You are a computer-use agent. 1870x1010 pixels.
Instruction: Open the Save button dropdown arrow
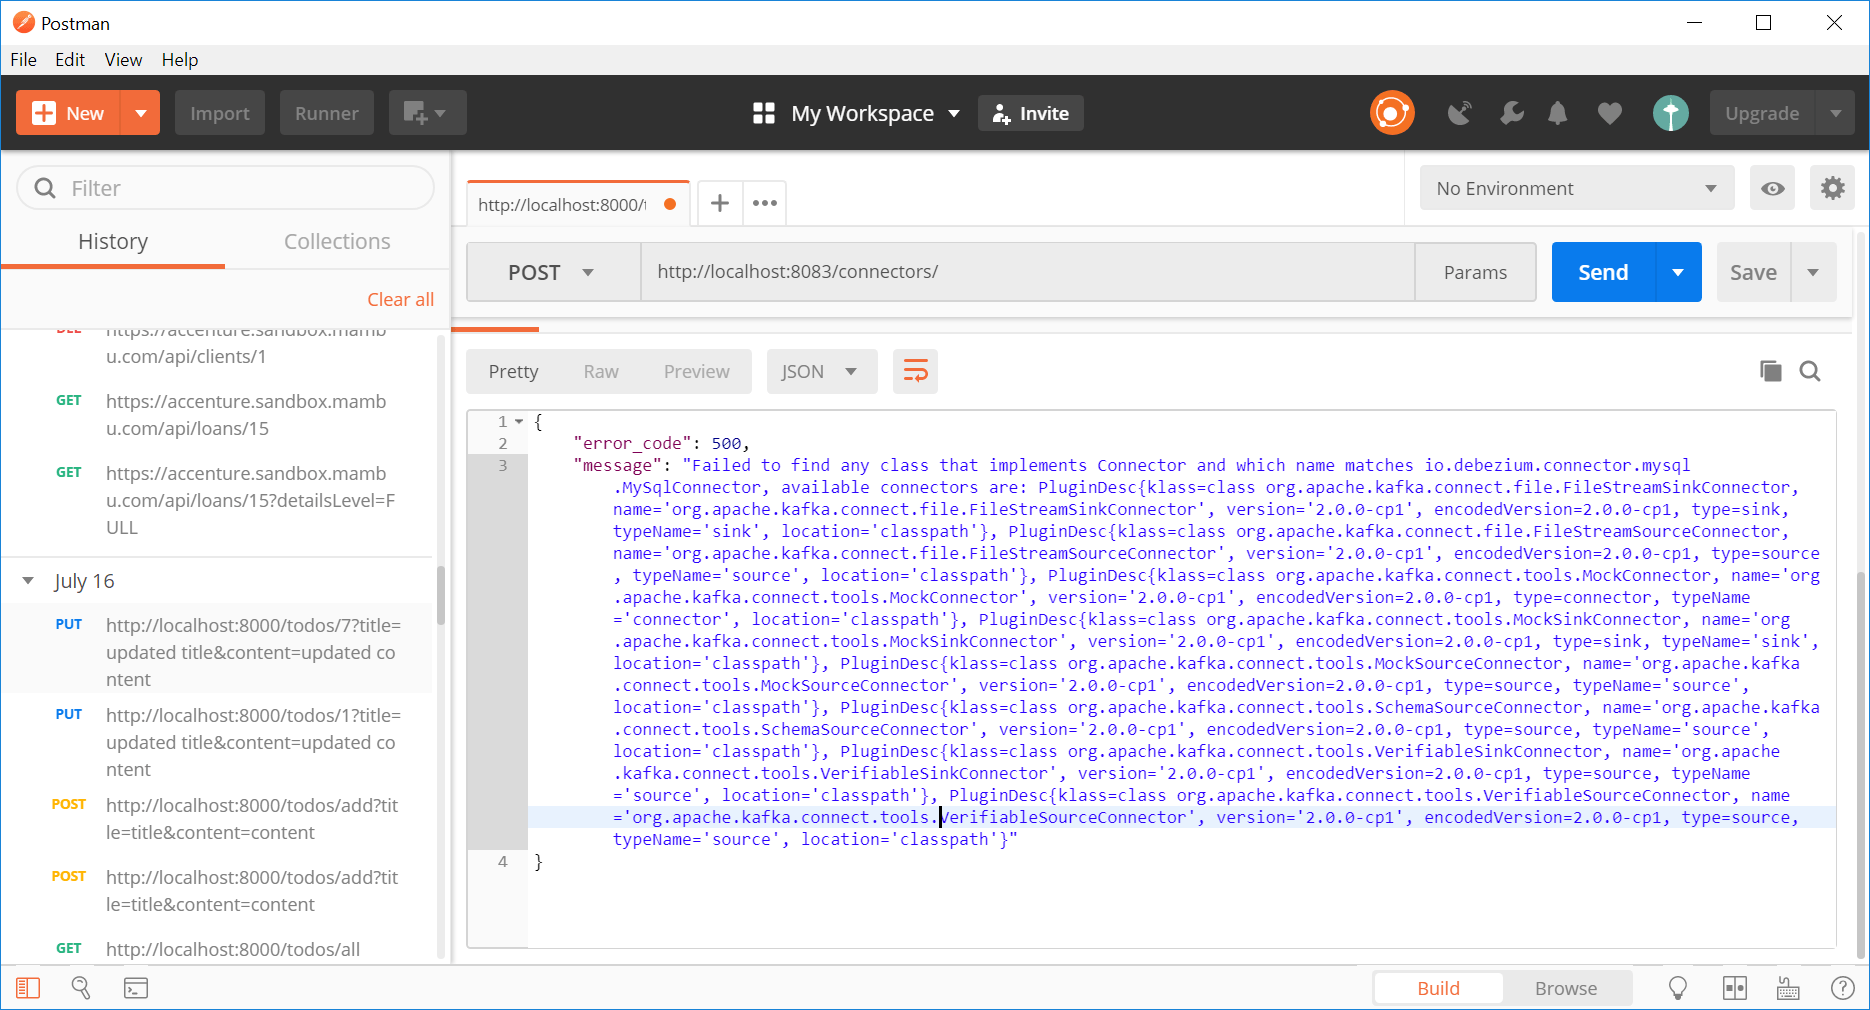coord(1813,272)
